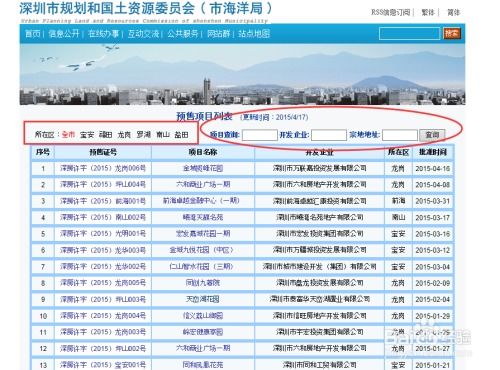Viewport: 500px width, 370px height.
Task: Select the 前海 district cell in row 3
Action: pos(398,201)
